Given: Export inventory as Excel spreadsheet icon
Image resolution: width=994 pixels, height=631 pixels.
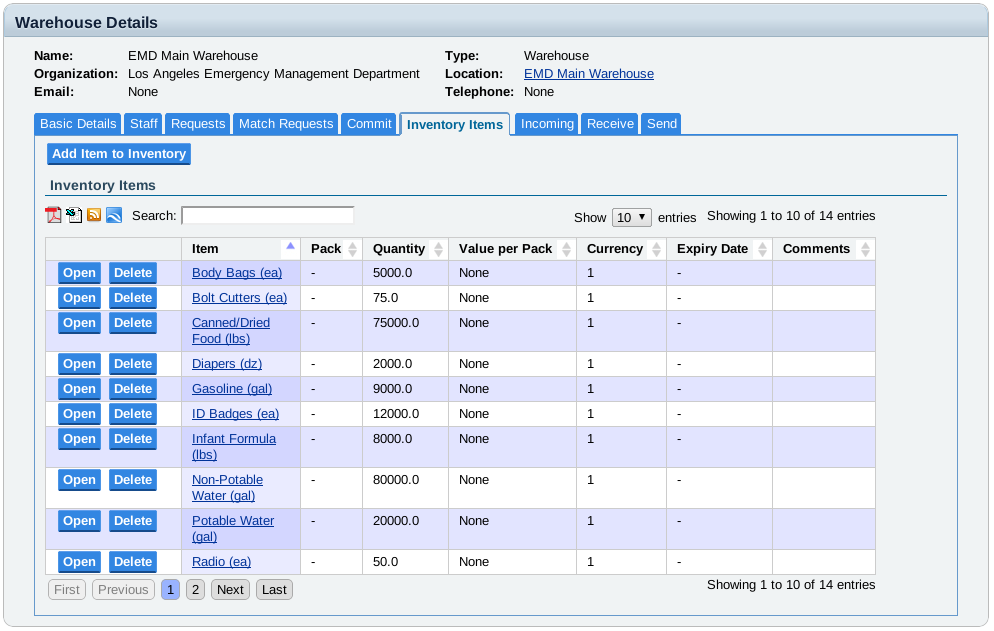Looking at the screenshot, I should tap(74, 215).
